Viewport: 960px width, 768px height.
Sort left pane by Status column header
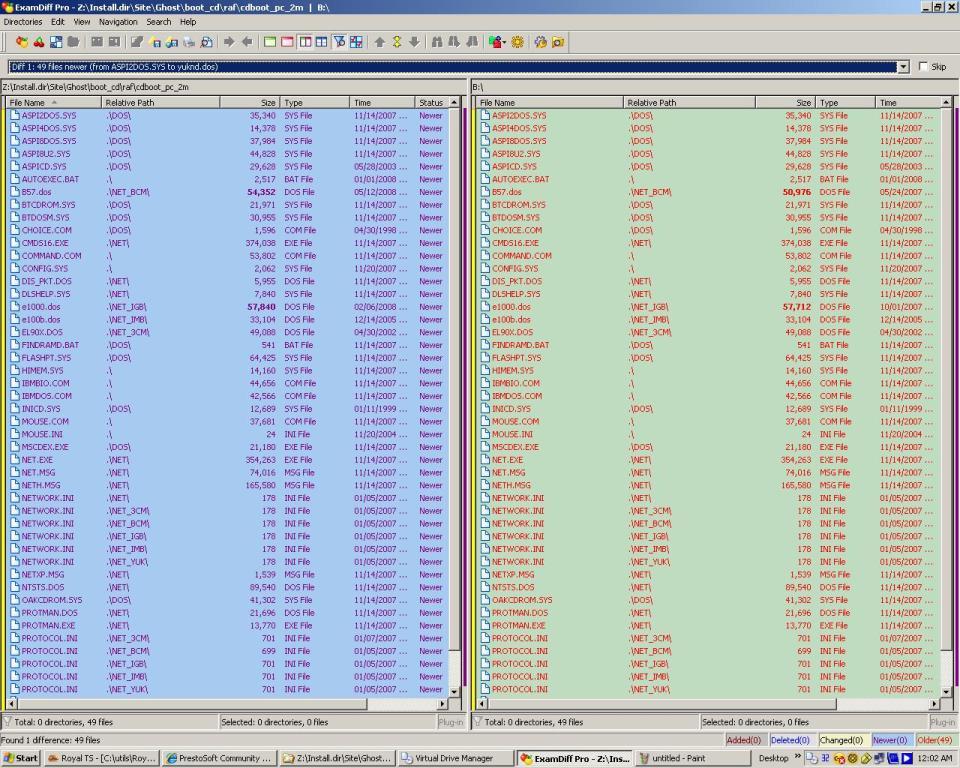pos(432,102)
